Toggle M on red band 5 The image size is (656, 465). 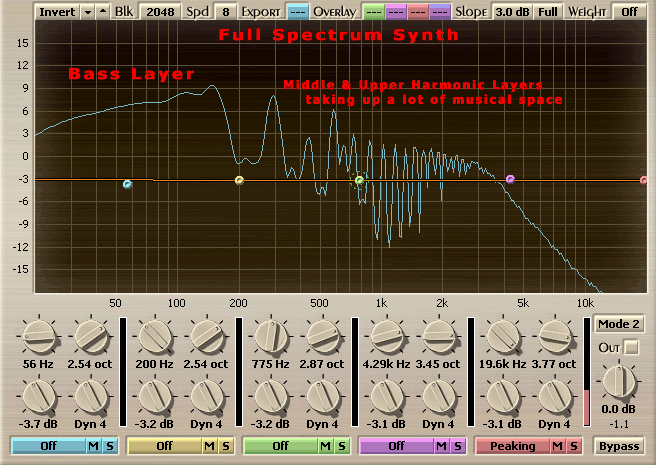click(x=557, y=446)
